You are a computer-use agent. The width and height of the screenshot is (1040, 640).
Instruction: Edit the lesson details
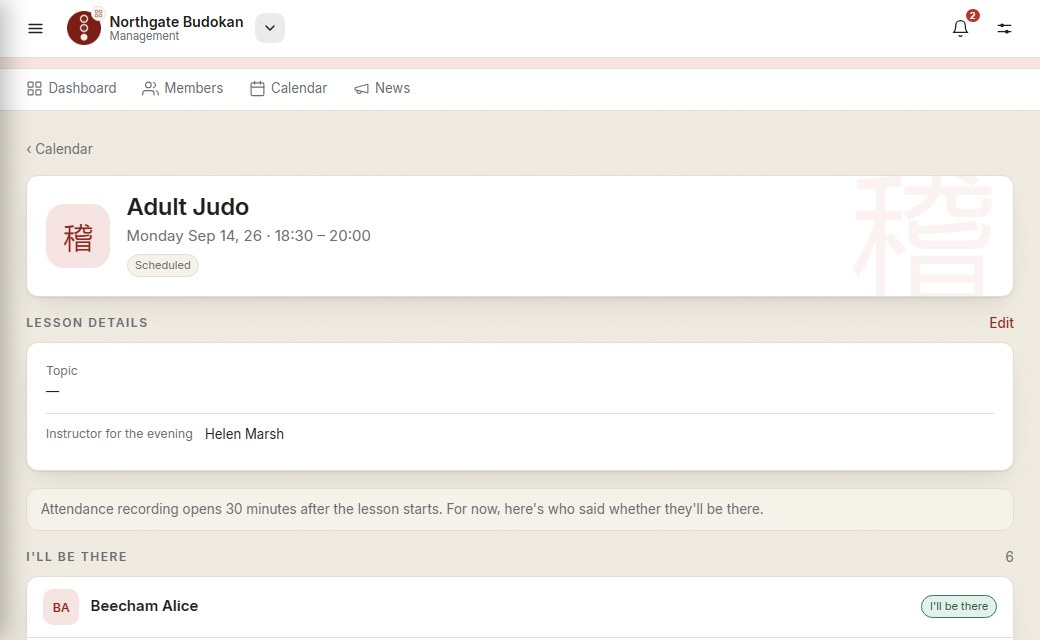coord(1001,322)
